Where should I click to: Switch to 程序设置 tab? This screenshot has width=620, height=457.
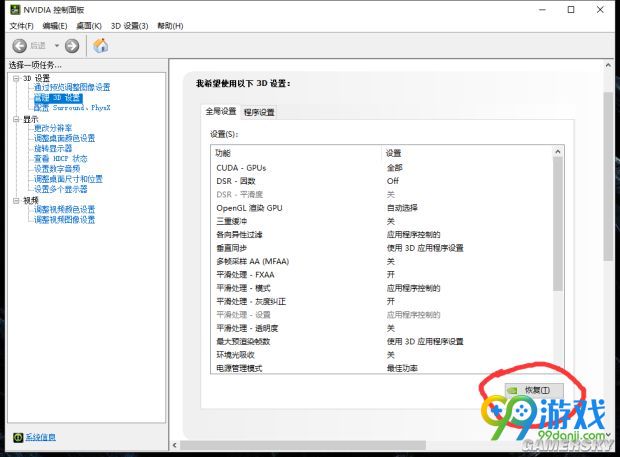point(259,112)
